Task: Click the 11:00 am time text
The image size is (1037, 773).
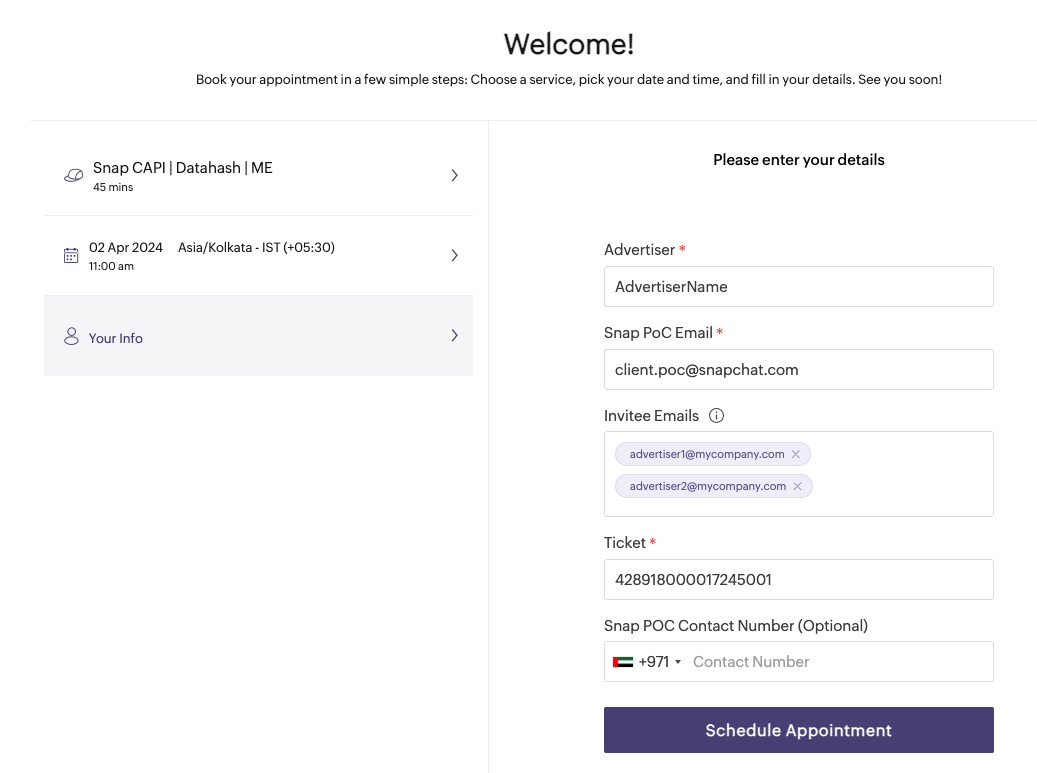Action: pyautogui.click(x=111, y=266)
